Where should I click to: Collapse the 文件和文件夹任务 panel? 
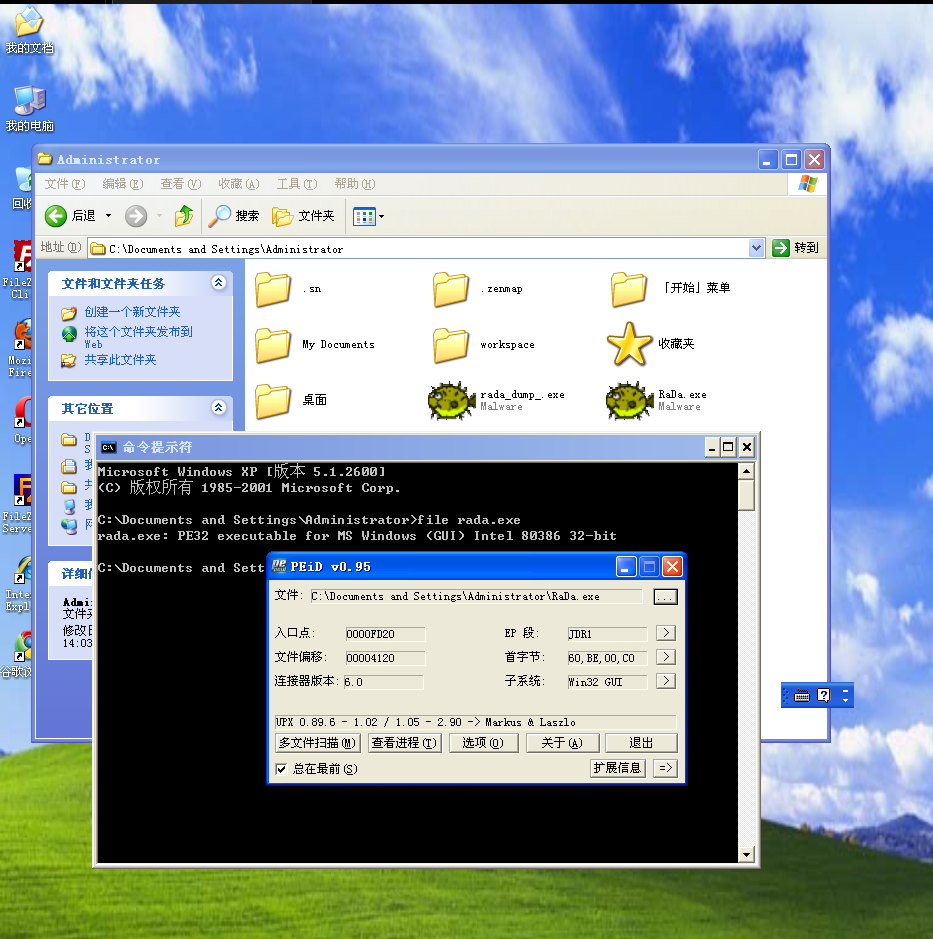click(219, 283)
